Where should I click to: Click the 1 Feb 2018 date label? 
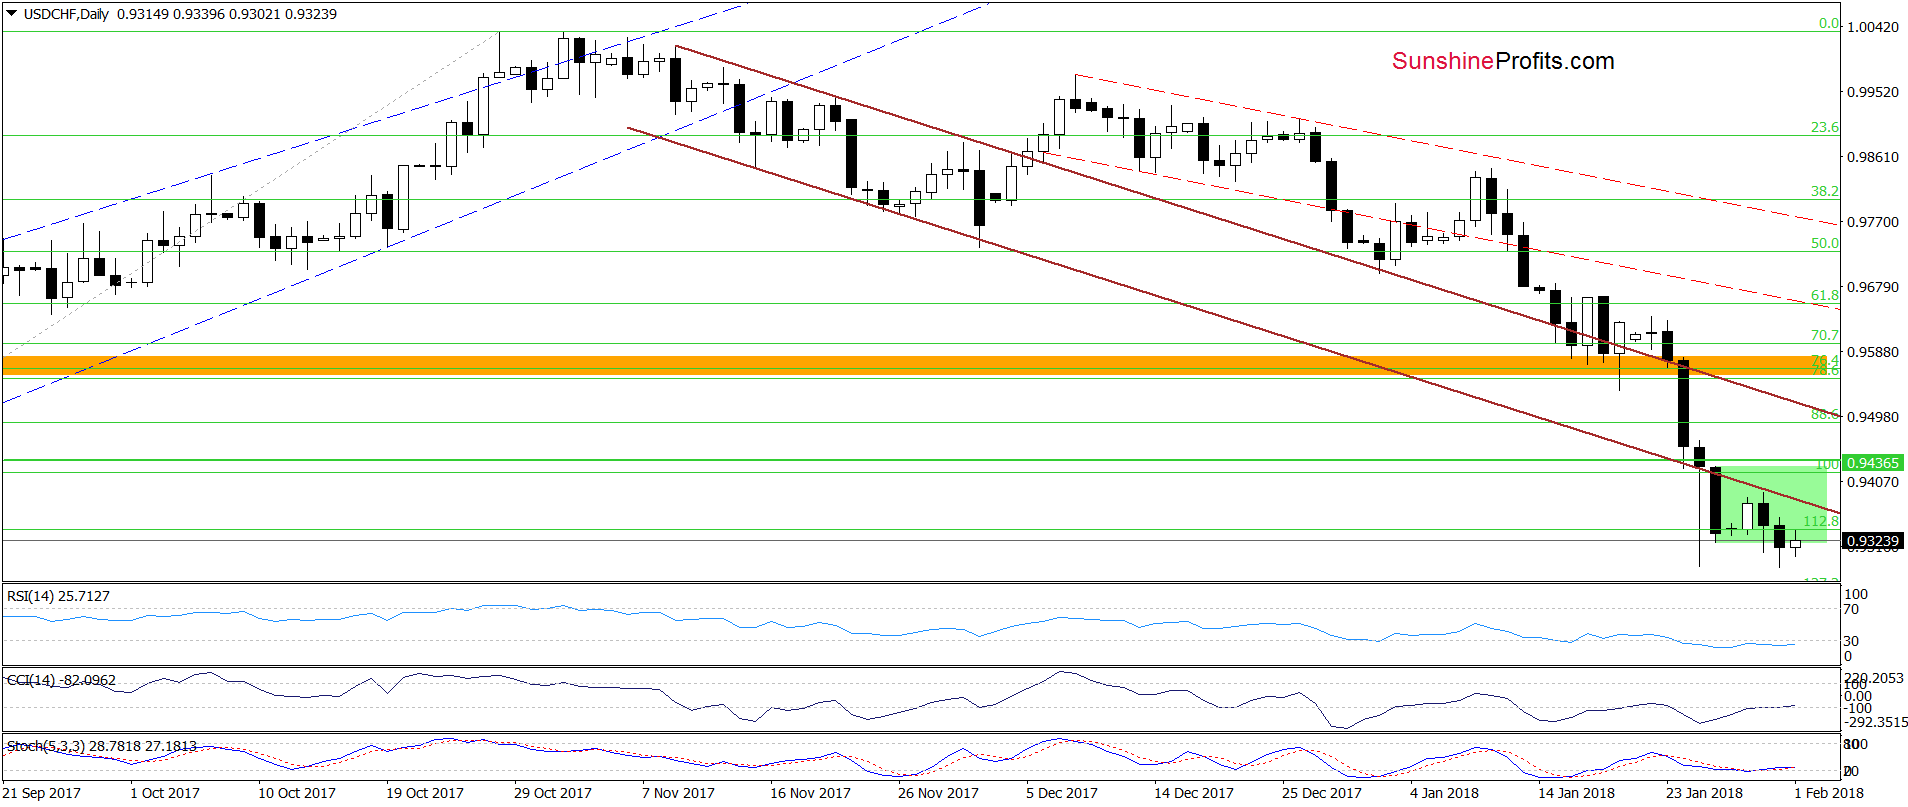click(1829, 793)
